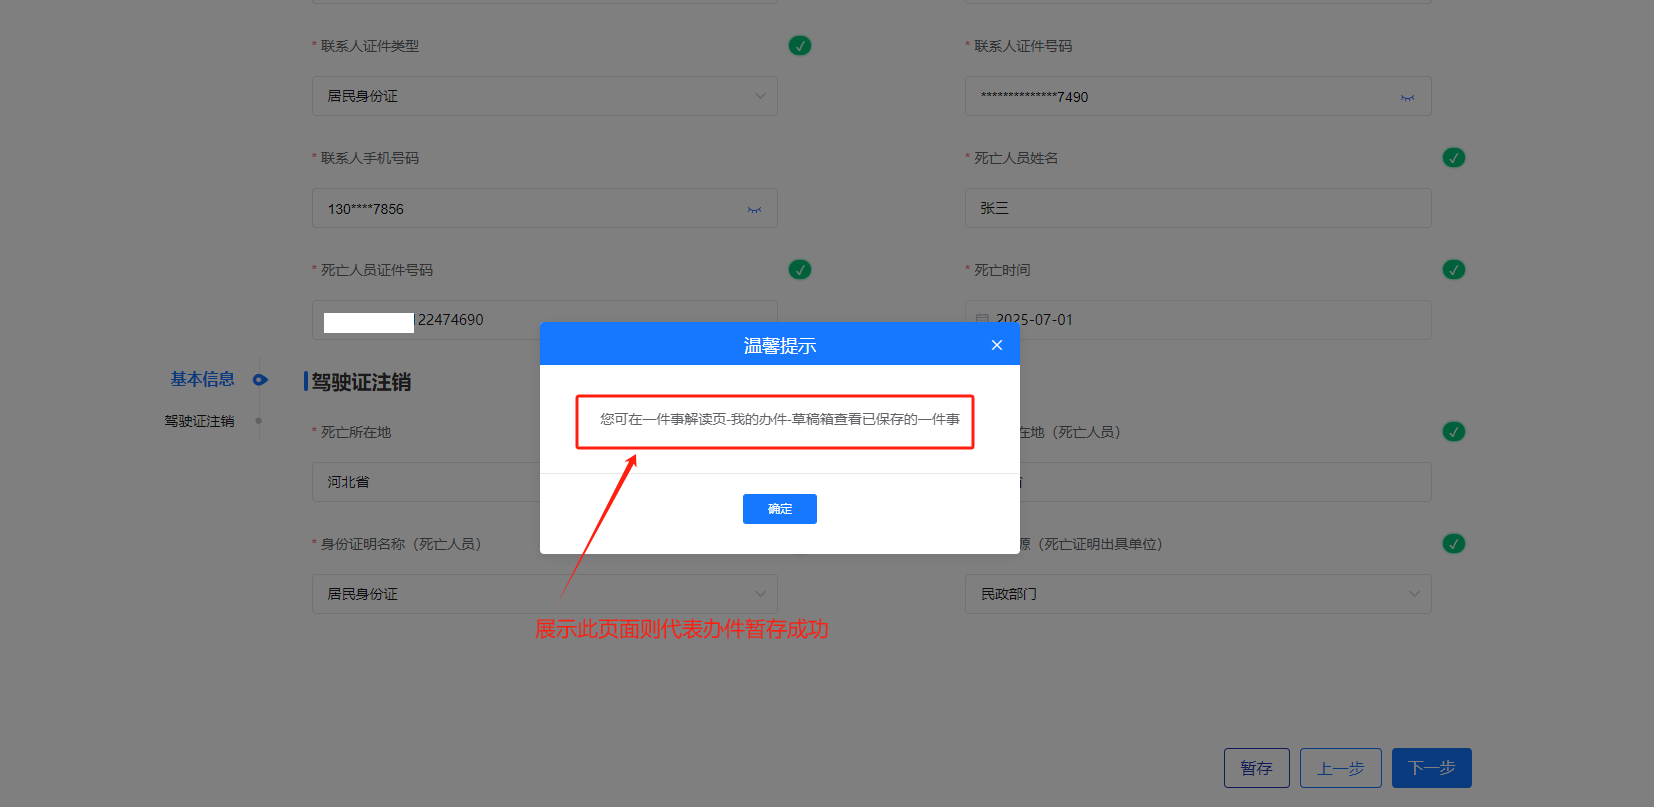Open the 民政部门 dropdown
Screen dimensions: 1655x808
click(1197, 594)
